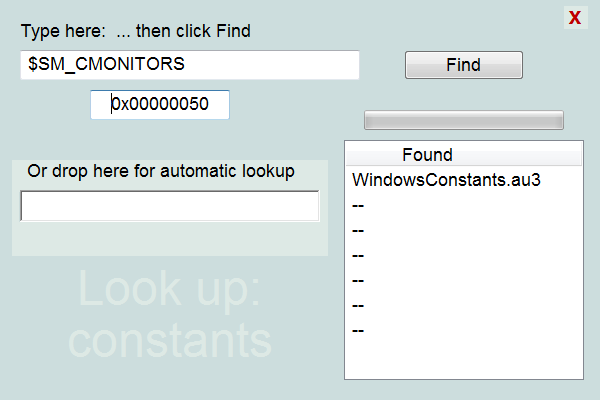Click the progress bar below Find
This screenshot has height=400, width=600.
tap(464, 120)
